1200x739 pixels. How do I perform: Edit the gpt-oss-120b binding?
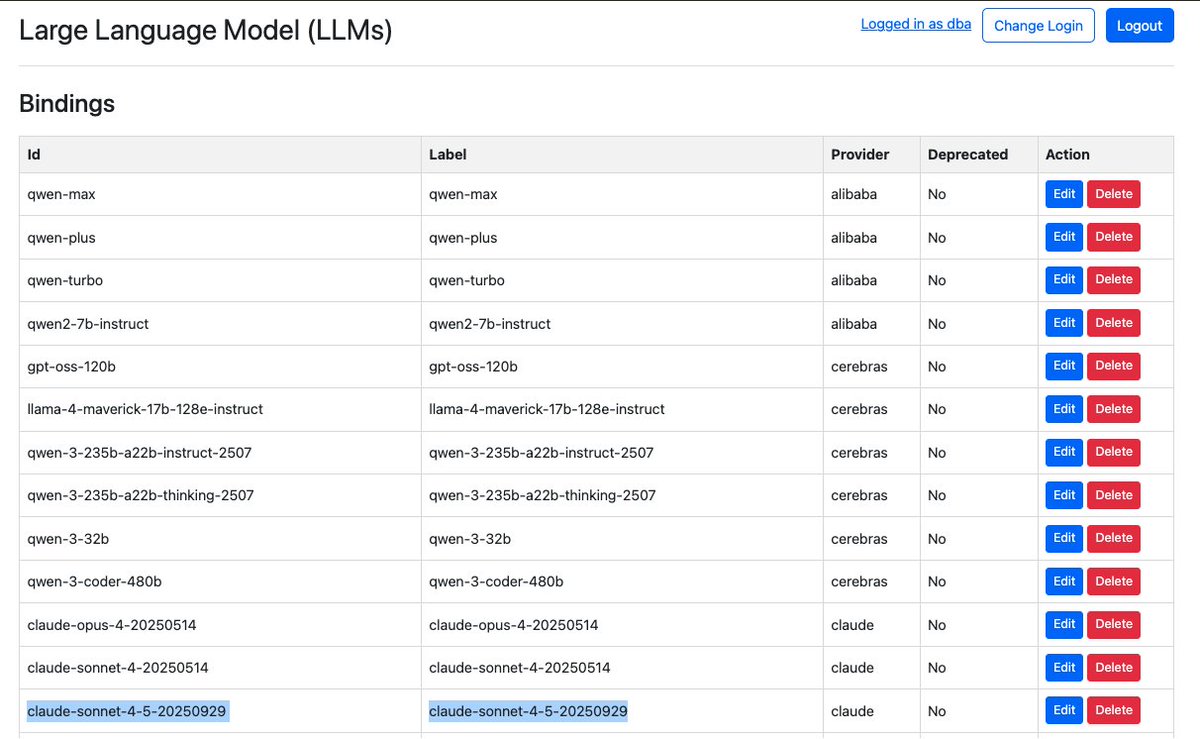click(x=1064, y=366)
